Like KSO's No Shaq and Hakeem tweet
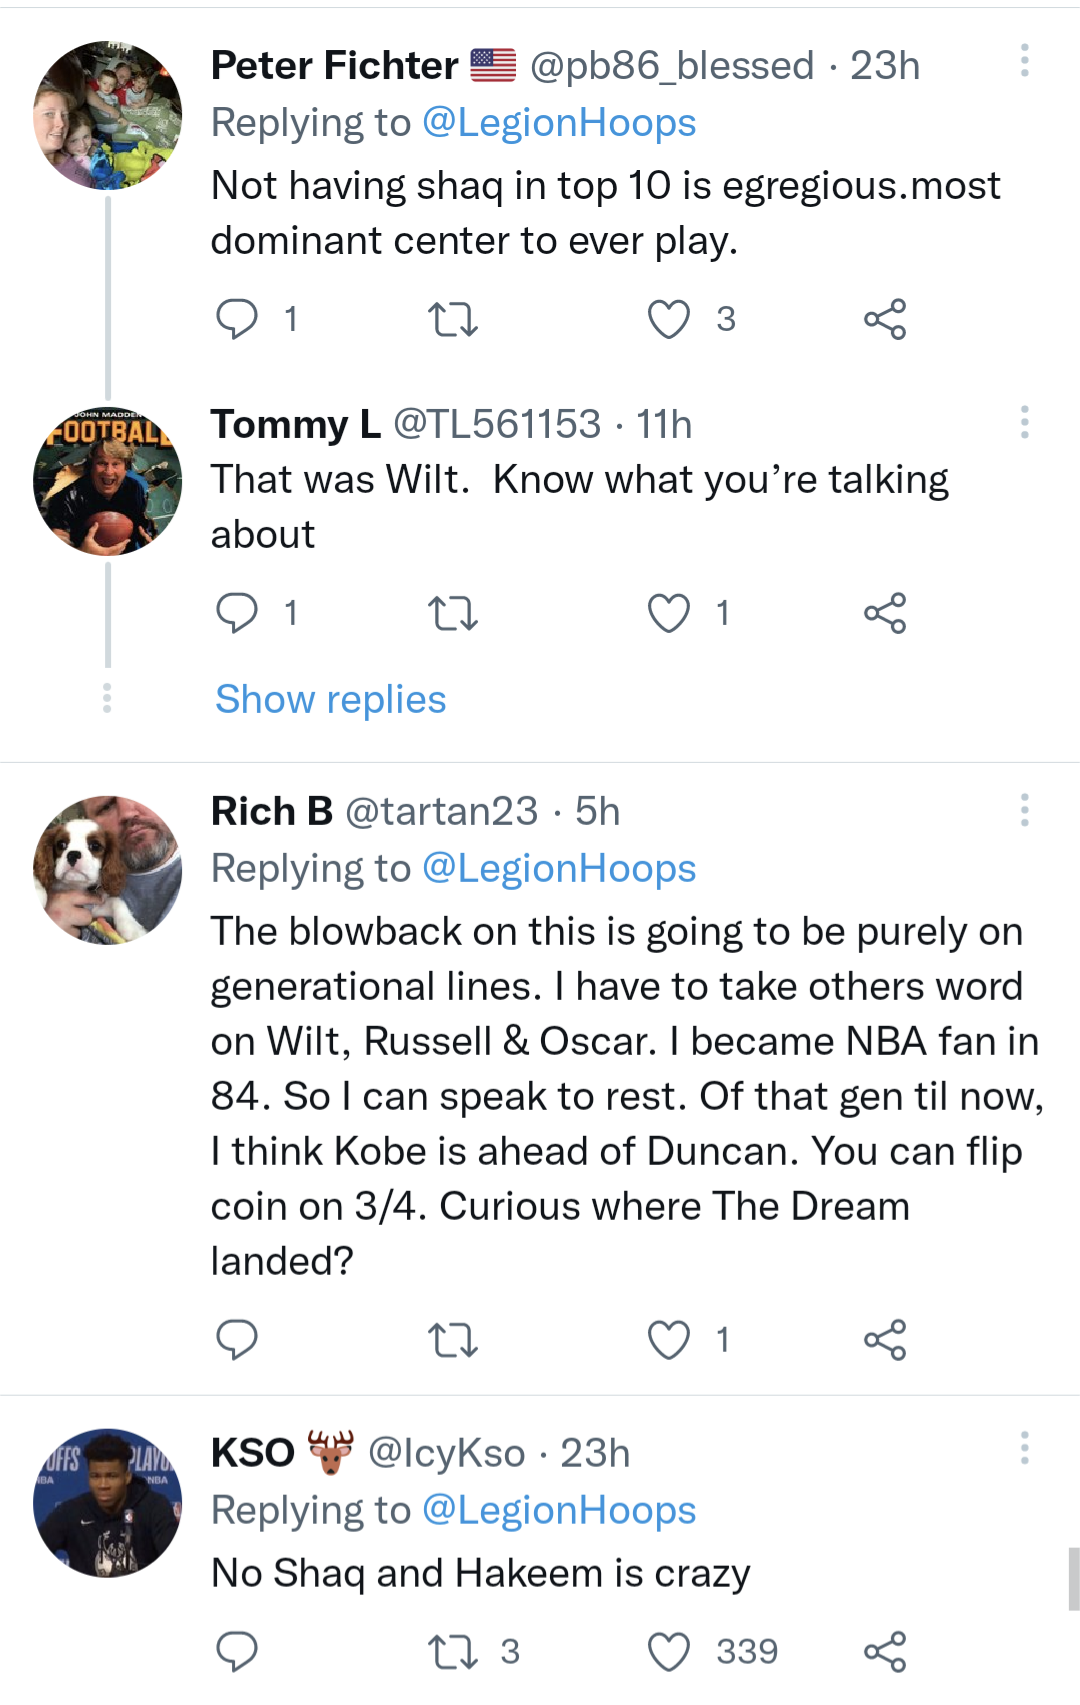The height and width of the screenshot is (1705, 1080). coord(669,1652)
